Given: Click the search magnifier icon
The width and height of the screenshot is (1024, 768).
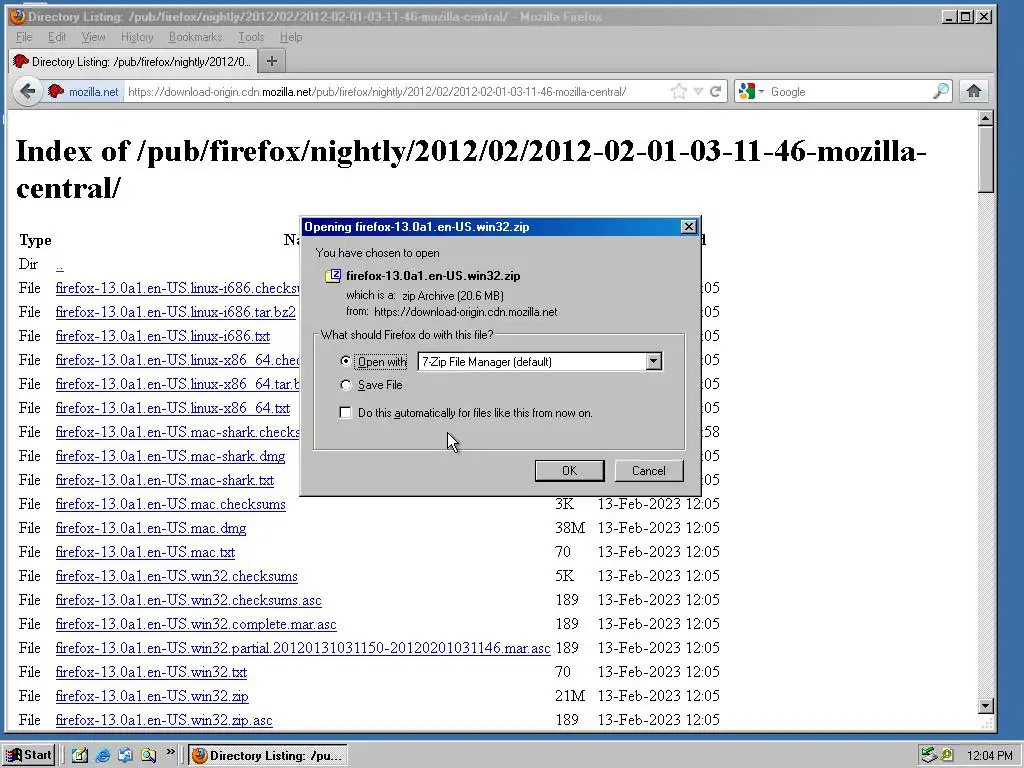Looking at the screenshot, I should (940, 91).
